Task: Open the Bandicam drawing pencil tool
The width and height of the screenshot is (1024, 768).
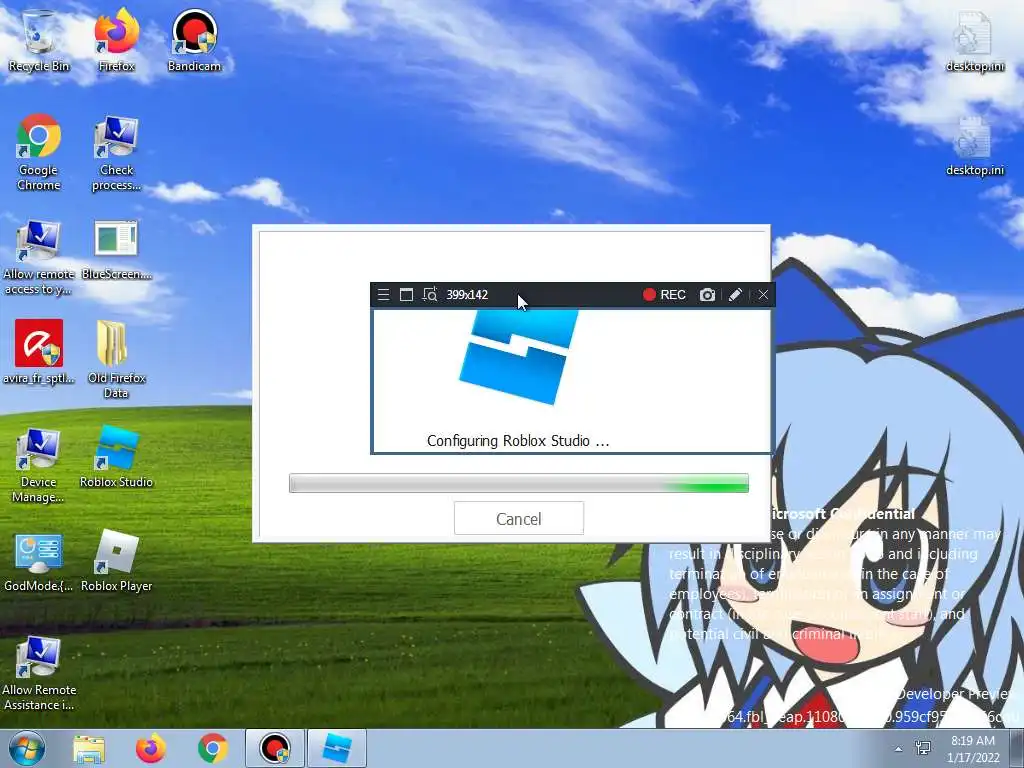Action: (735, 295)
